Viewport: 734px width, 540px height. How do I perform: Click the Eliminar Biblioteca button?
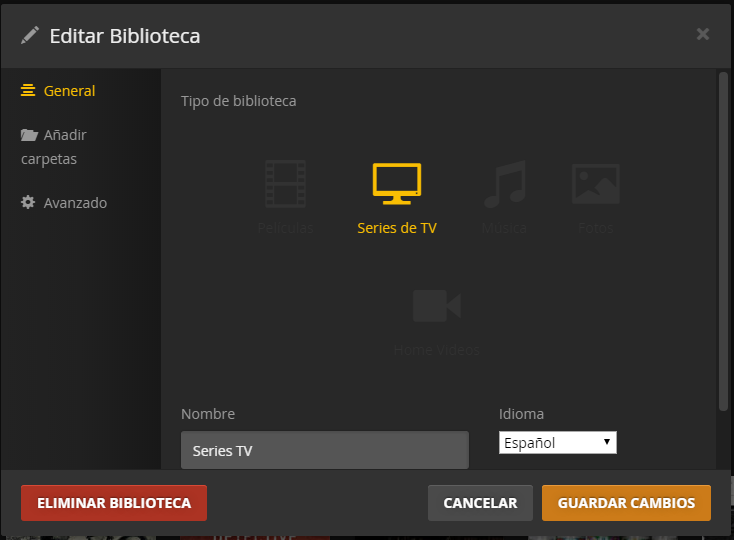pos(114,503)
